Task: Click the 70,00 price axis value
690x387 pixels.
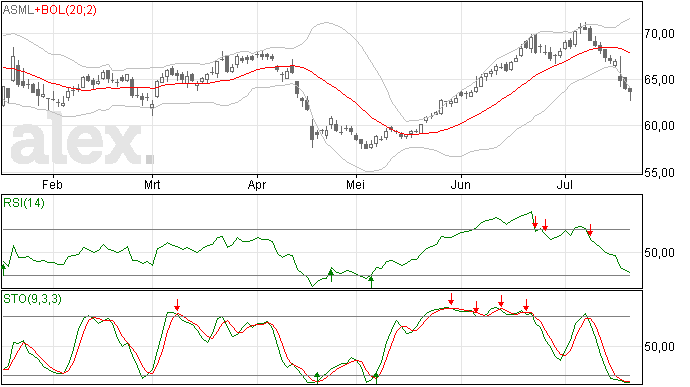Action: point(659,33)
